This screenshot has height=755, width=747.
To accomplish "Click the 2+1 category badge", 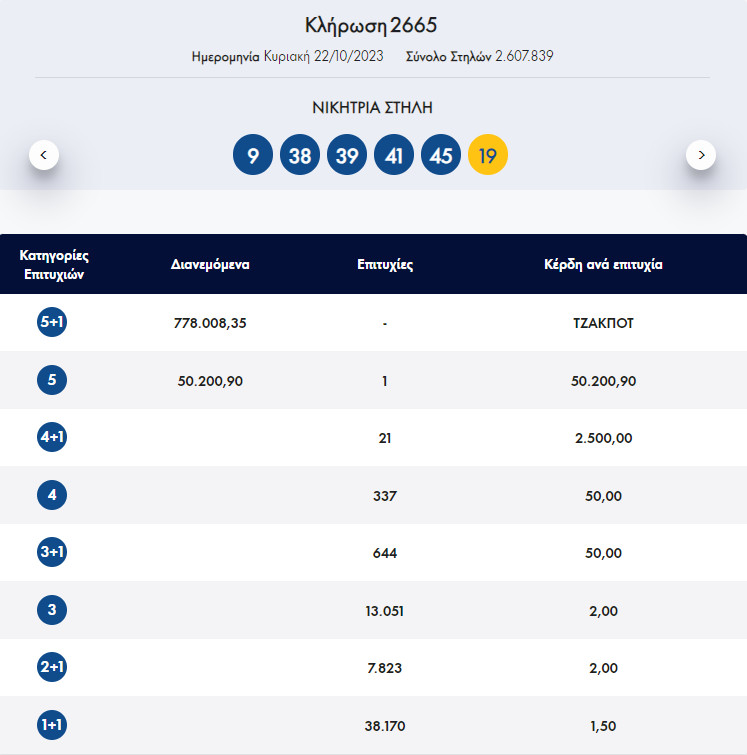I will [x=52, y=668].
